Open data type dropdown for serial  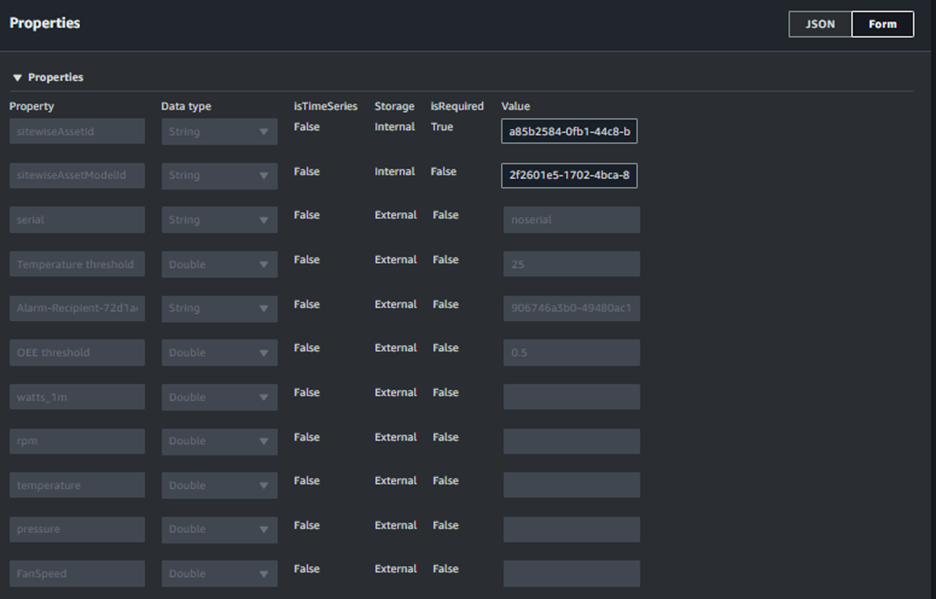219,220
